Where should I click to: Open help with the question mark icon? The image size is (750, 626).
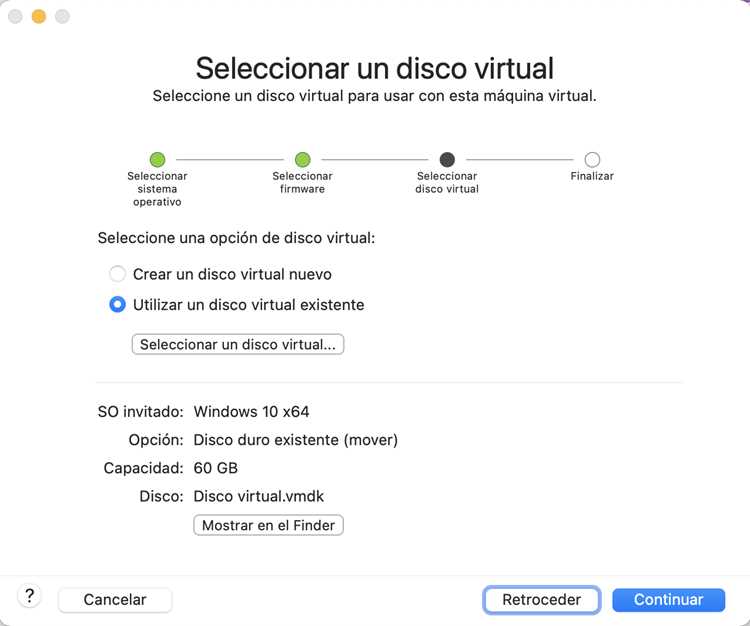tap(29, 596)
